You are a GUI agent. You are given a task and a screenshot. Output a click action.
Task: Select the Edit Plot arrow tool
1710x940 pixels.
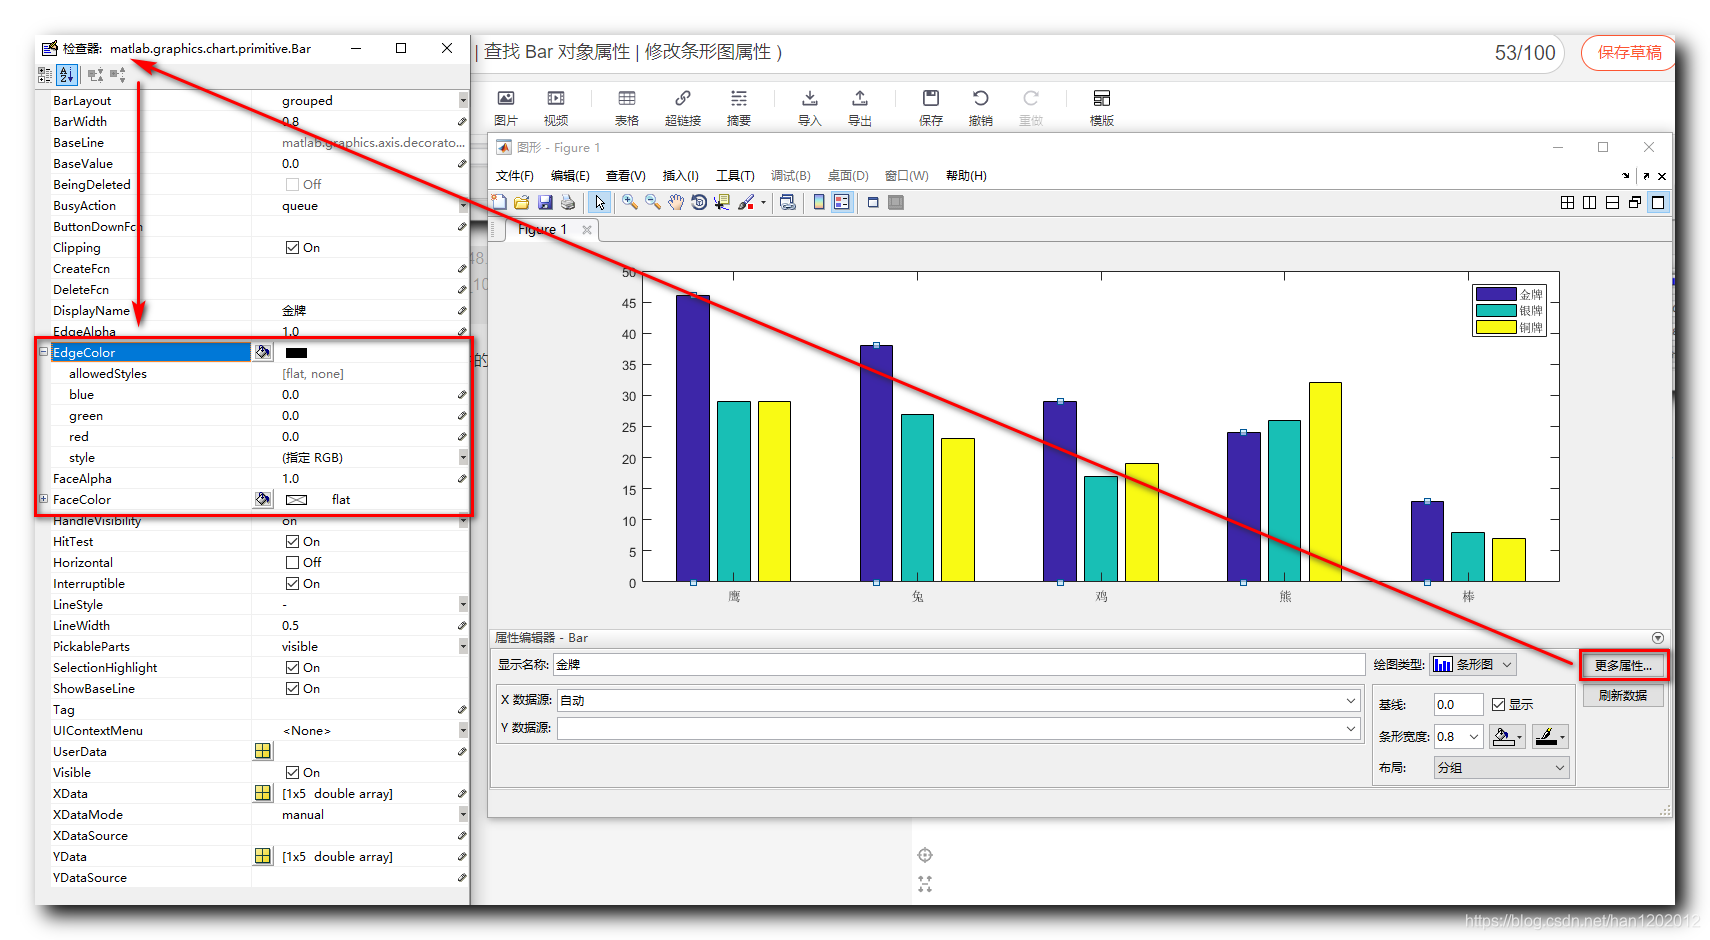599,202
